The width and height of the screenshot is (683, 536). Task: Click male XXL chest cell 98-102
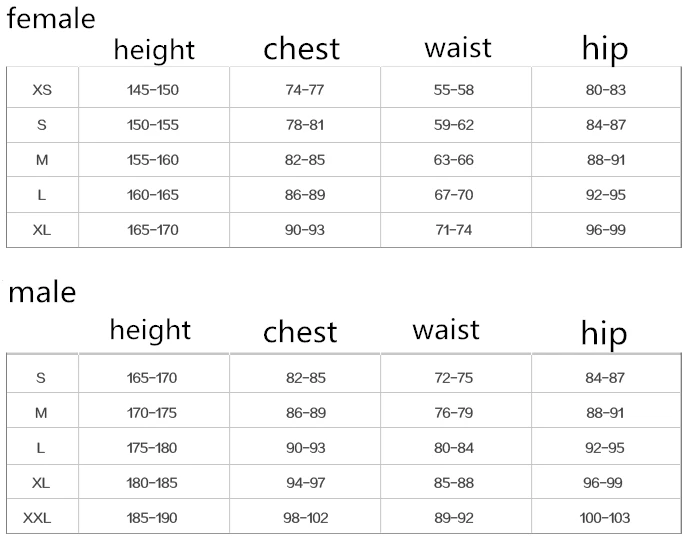click(305, 518)
